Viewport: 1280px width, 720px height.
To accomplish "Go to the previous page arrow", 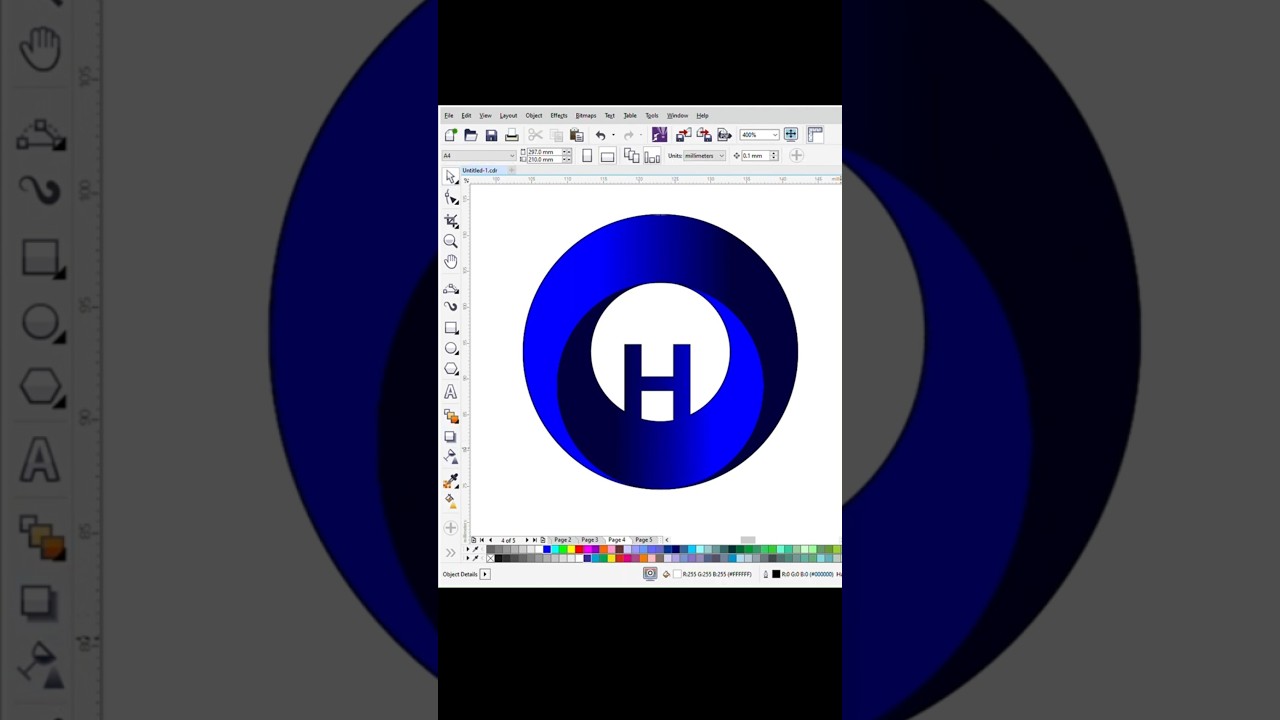I will click(x=490, y=540).
